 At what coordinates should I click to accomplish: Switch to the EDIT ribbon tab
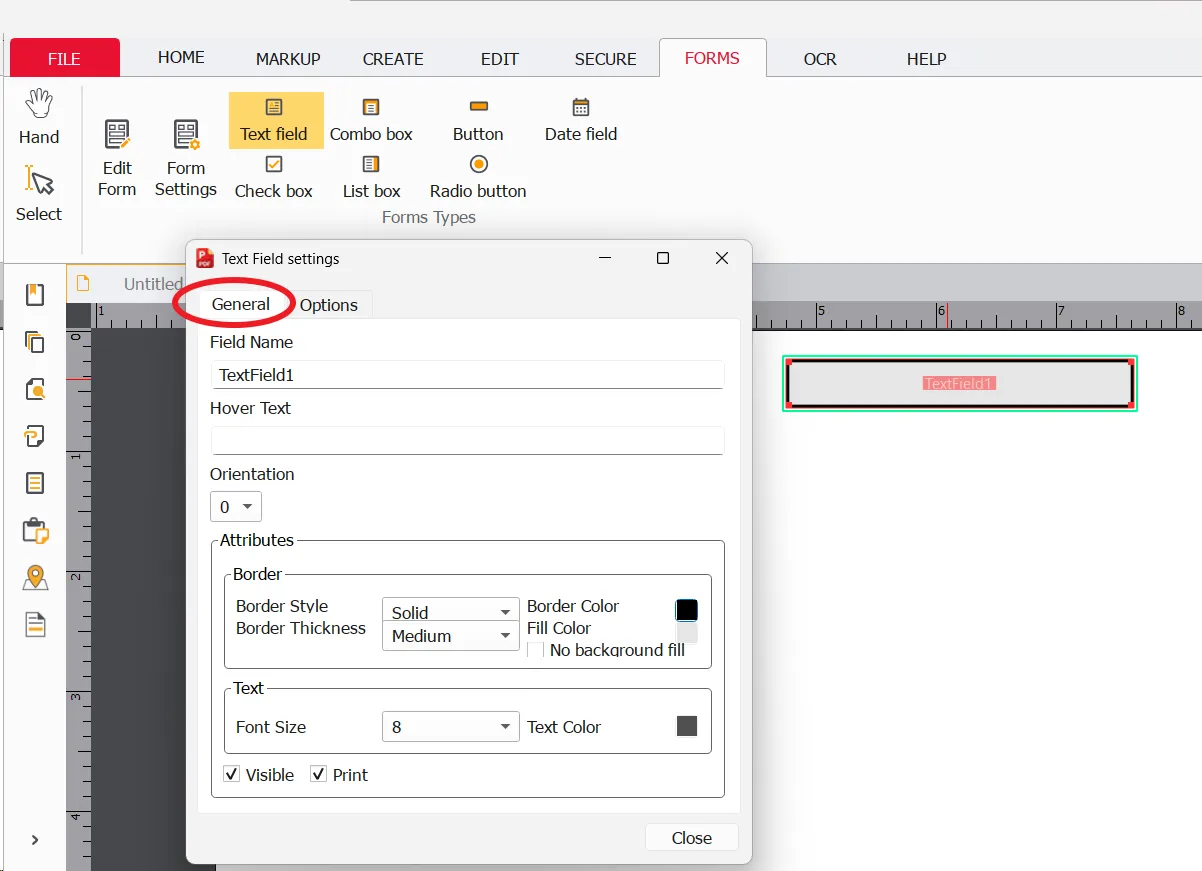[x=499, y=58]
